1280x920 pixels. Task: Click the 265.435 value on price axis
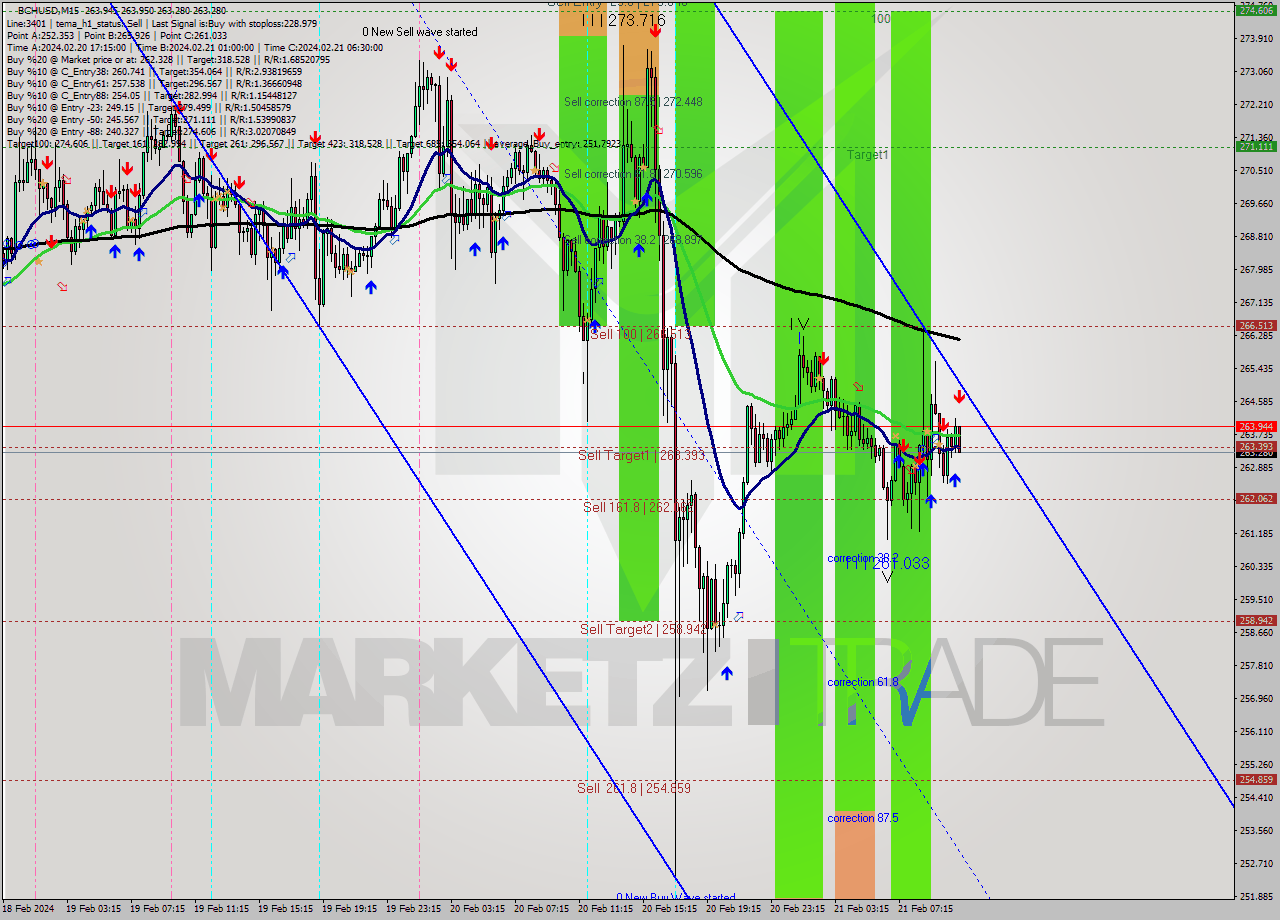[1256, 369]
